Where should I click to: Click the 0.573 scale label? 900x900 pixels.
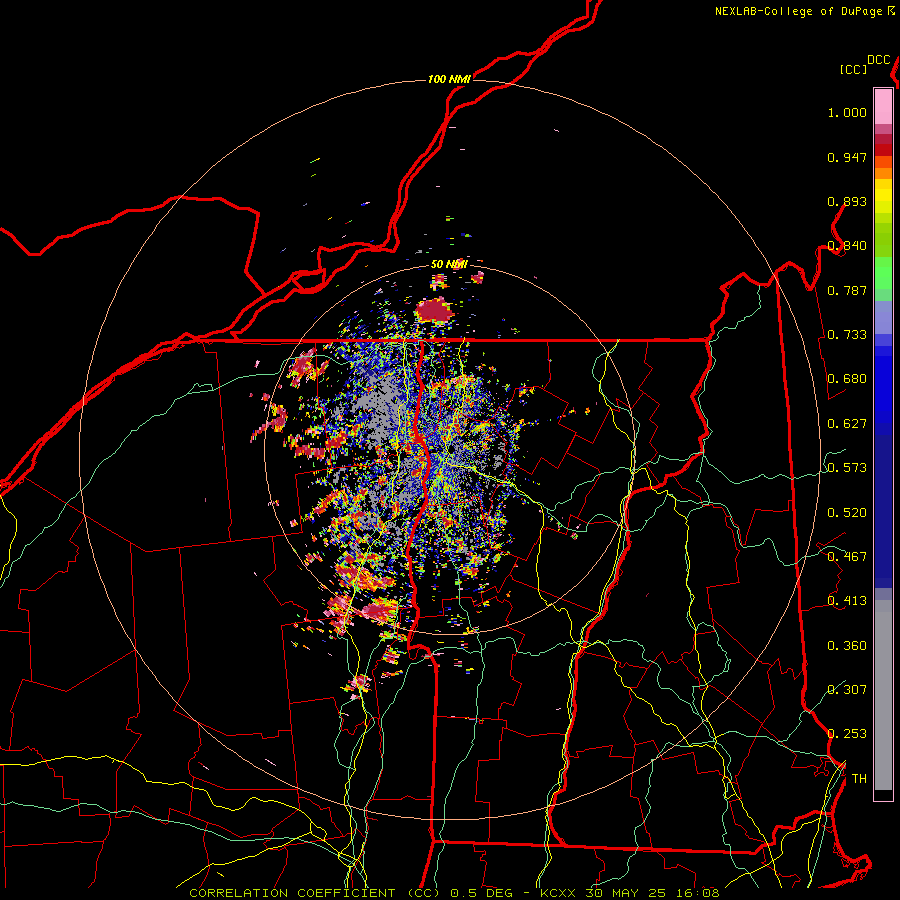click(847, 468)
